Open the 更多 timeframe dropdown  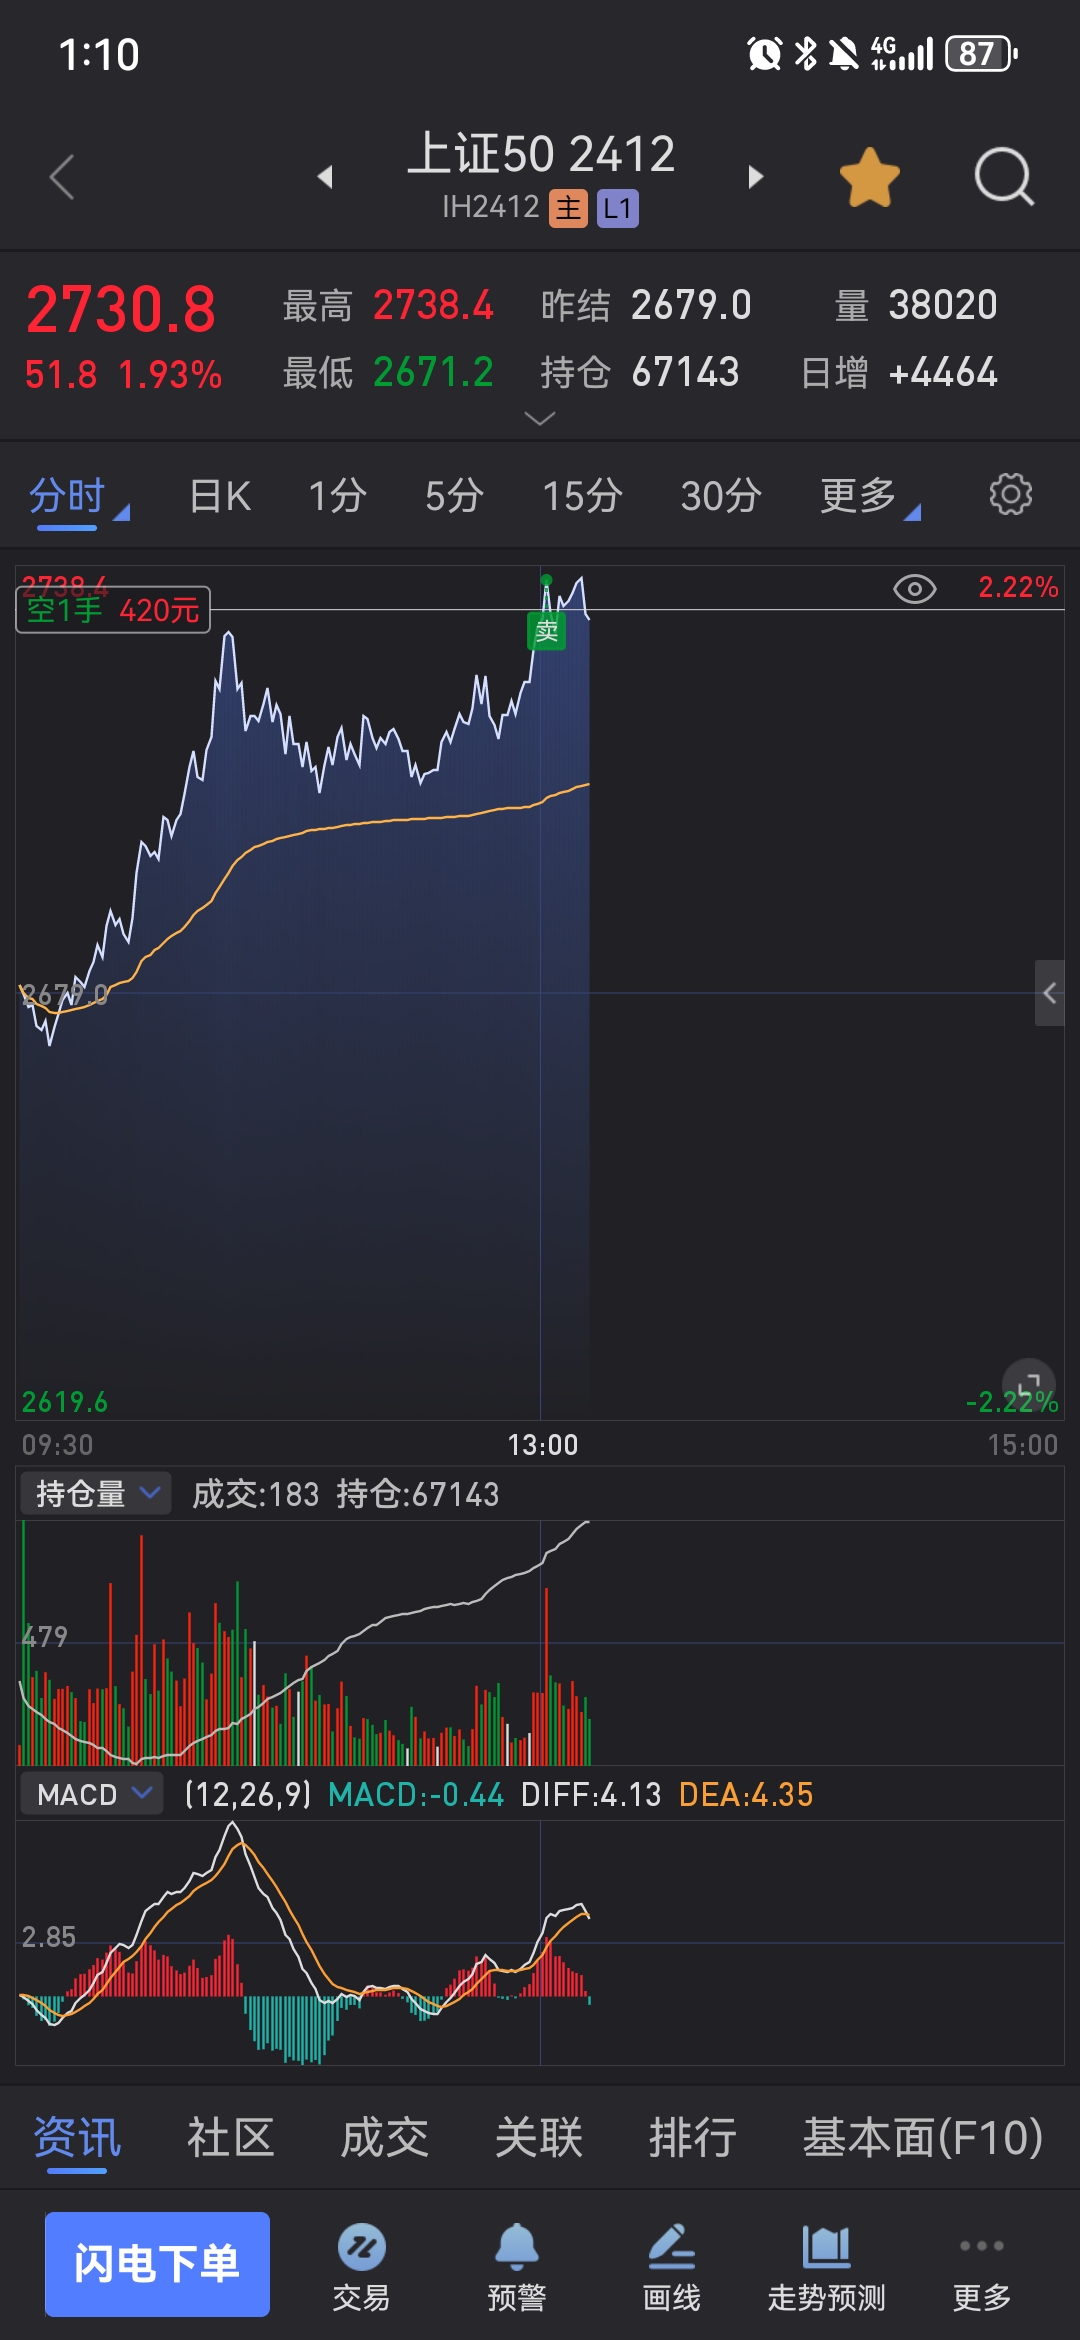(x=866, y=496)
